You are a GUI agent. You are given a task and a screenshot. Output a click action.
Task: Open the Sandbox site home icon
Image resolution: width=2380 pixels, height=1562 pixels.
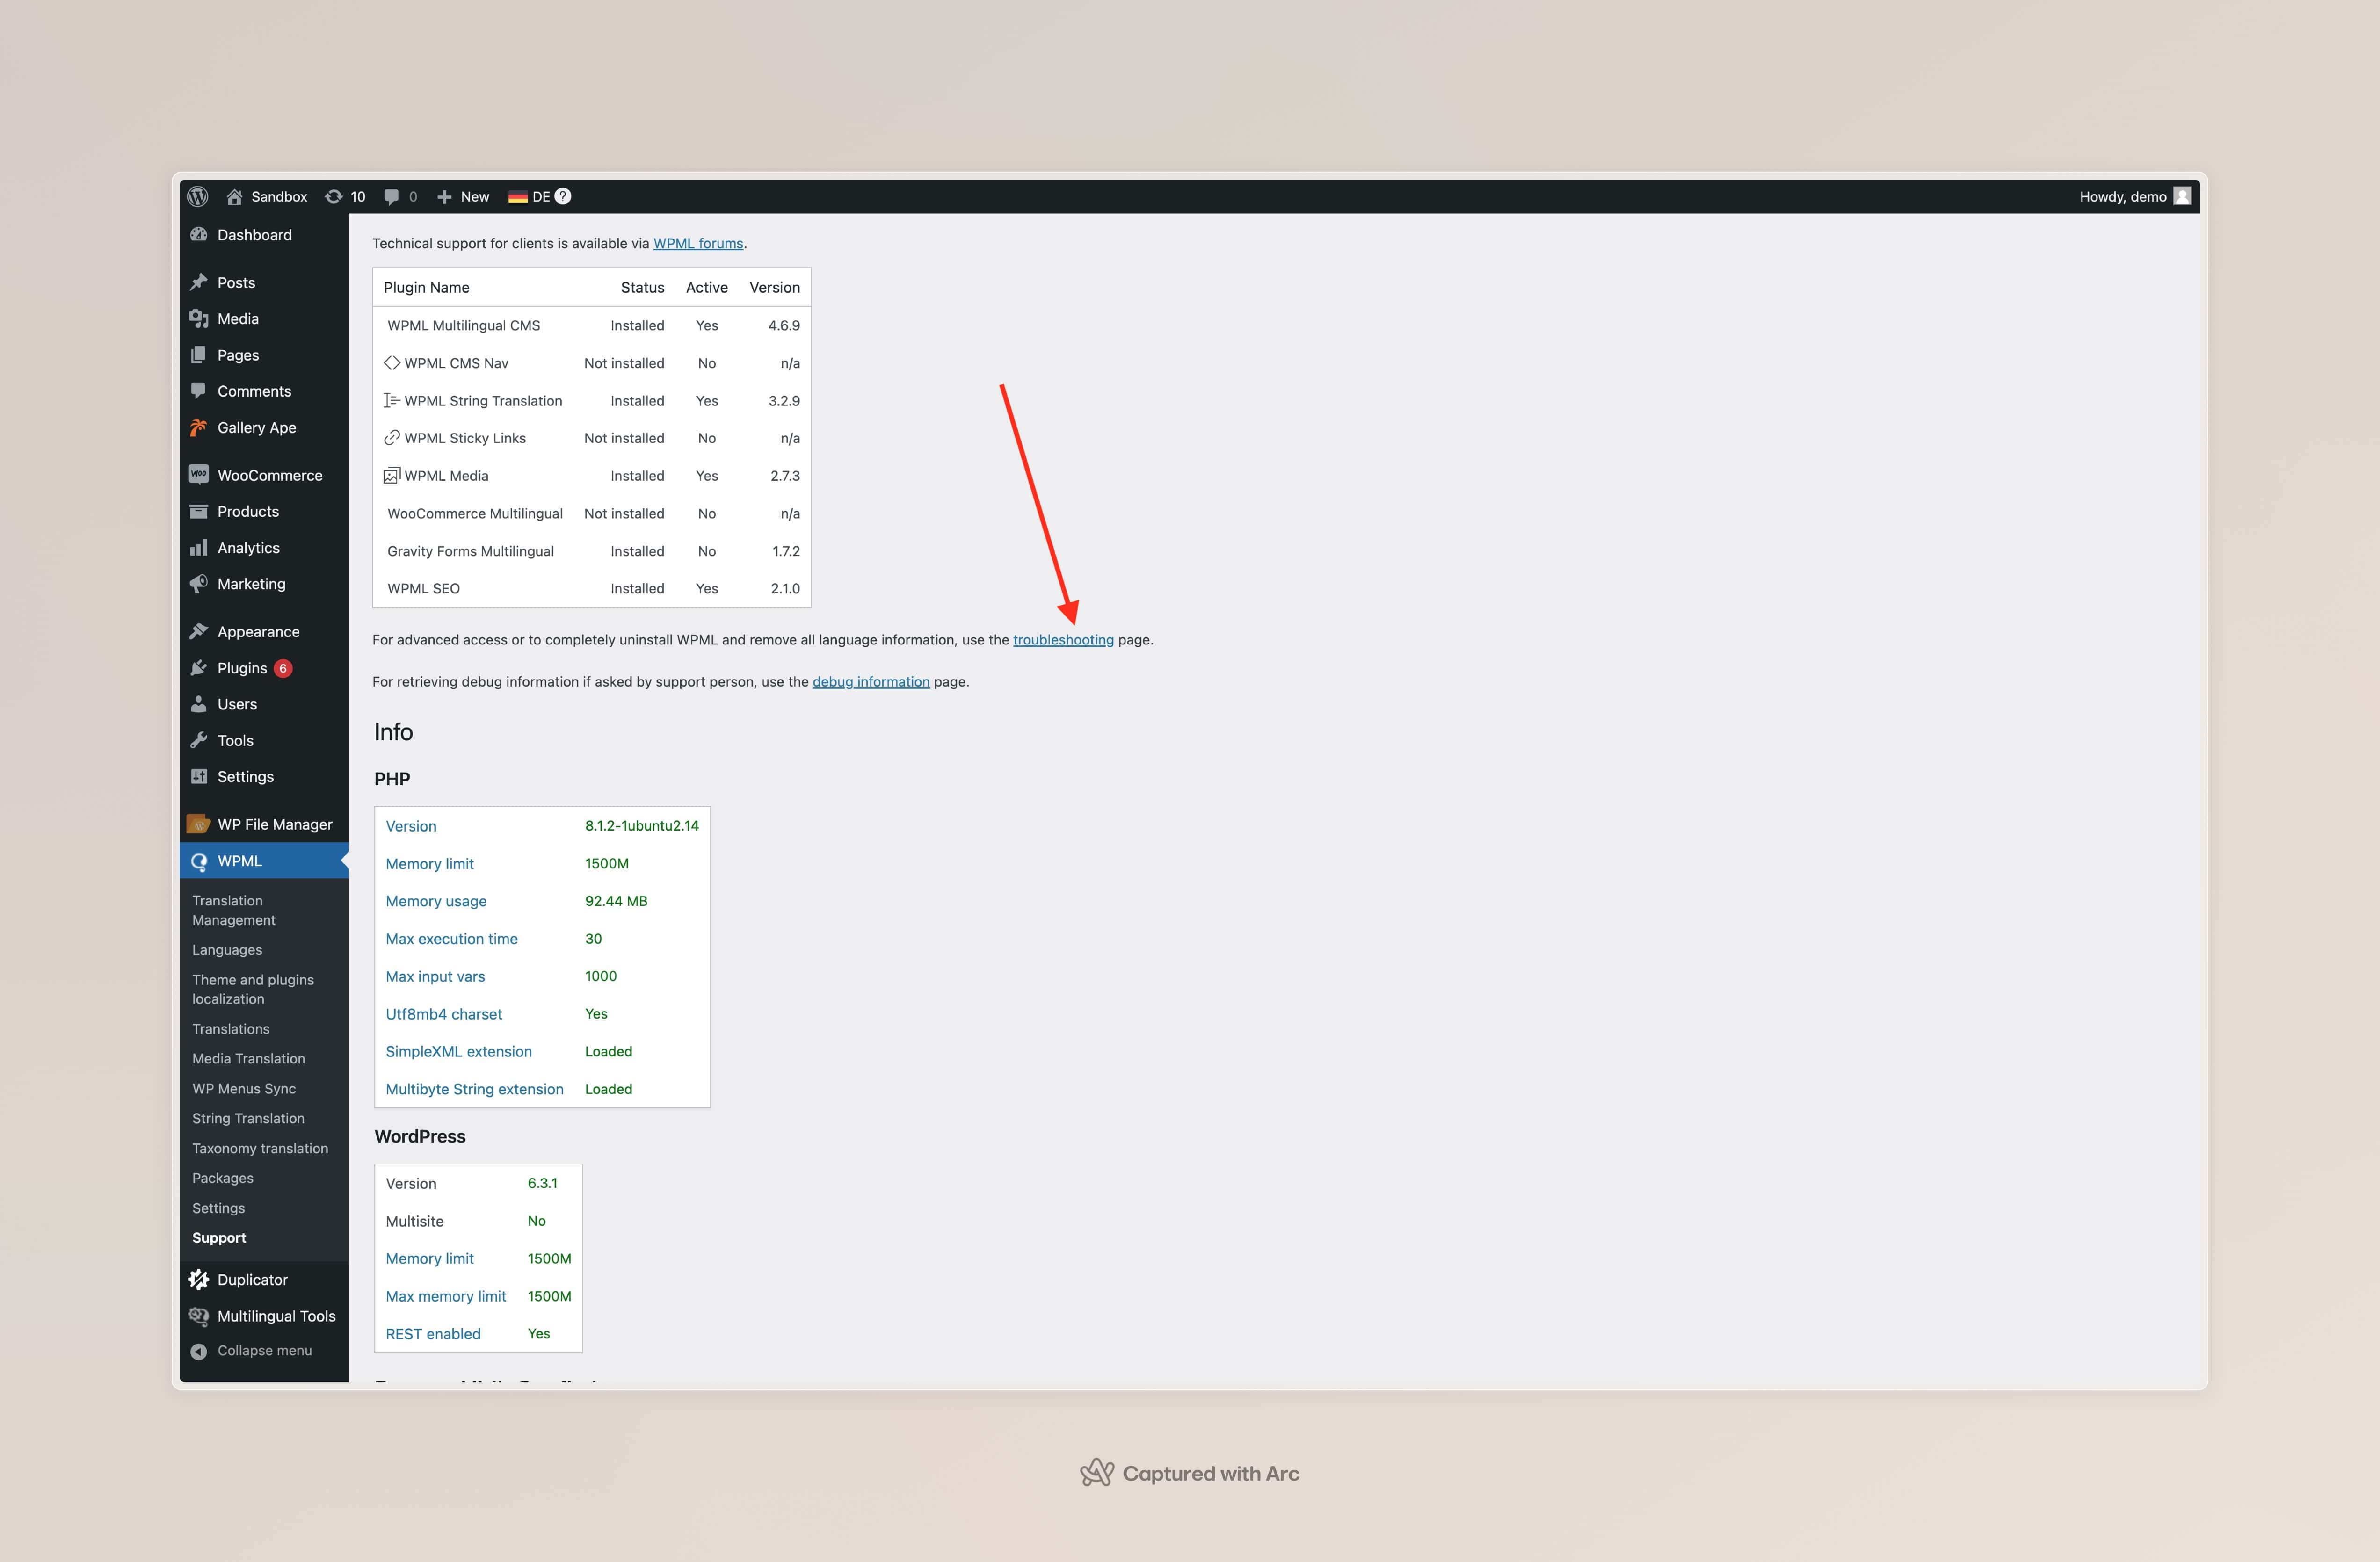(x=234, y=196)
